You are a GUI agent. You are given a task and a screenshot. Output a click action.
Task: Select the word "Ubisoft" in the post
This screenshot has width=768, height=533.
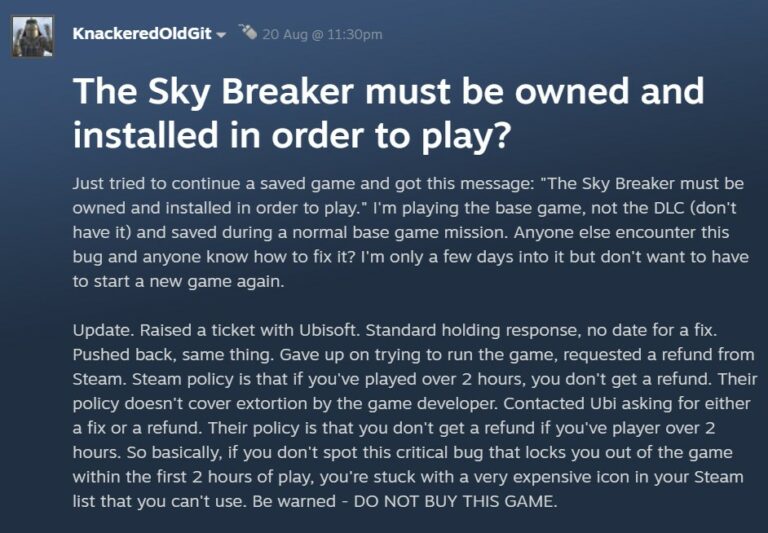click(x=328, y=330)
